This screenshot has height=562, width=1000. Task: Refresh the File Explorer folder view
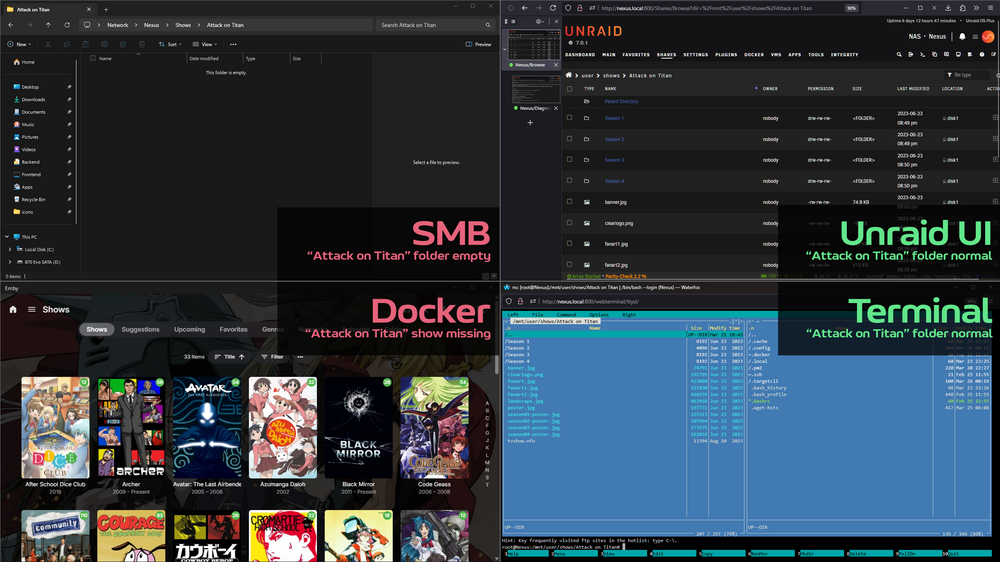tap(67, 25)
